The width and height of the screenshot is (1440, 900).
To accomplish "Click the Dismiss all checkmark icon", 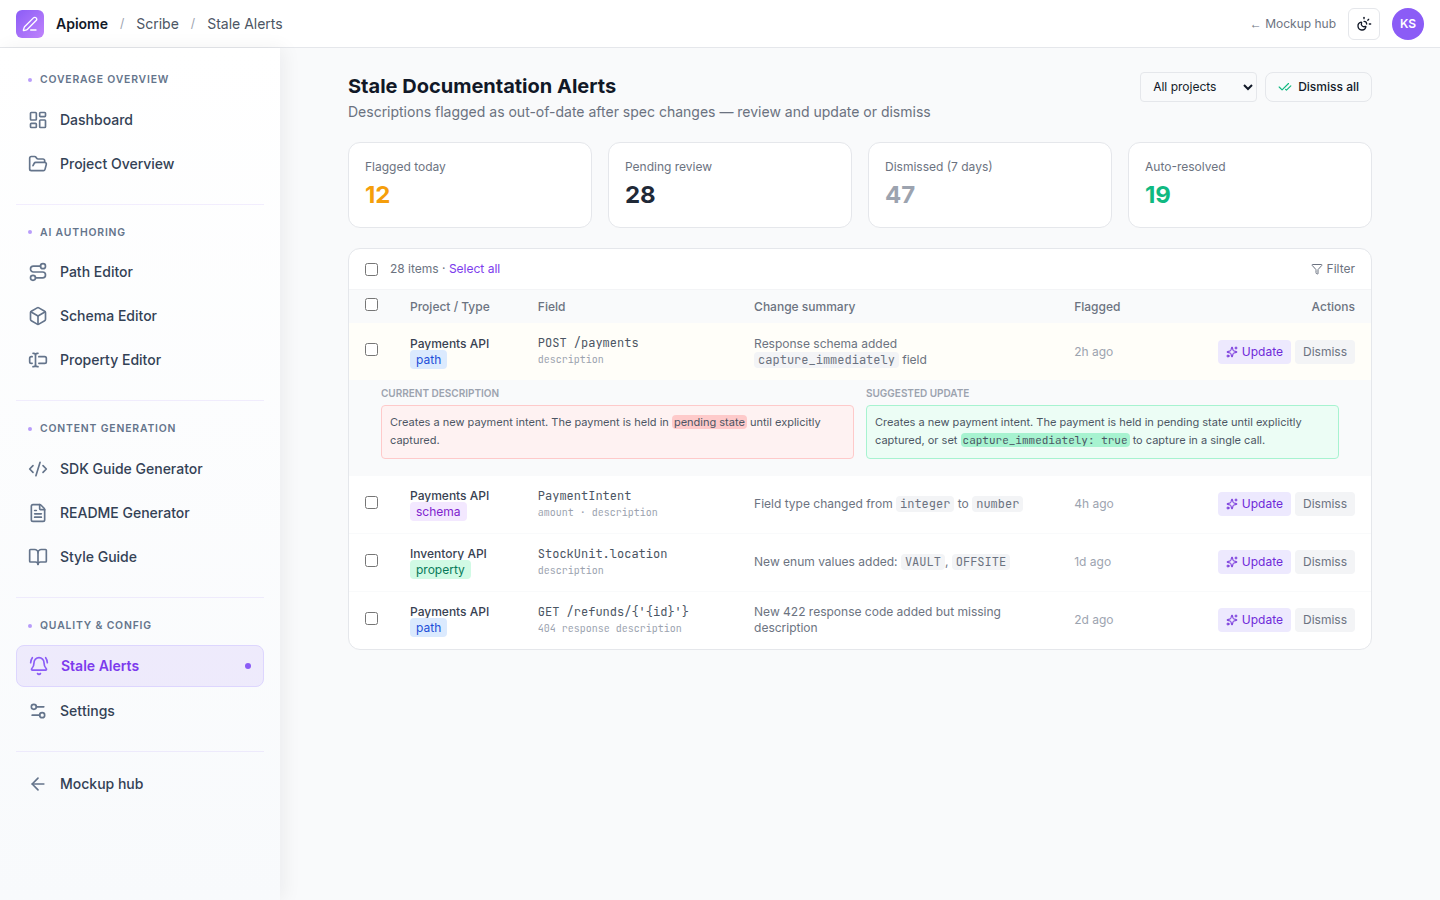I will [x=1285, y=87].
